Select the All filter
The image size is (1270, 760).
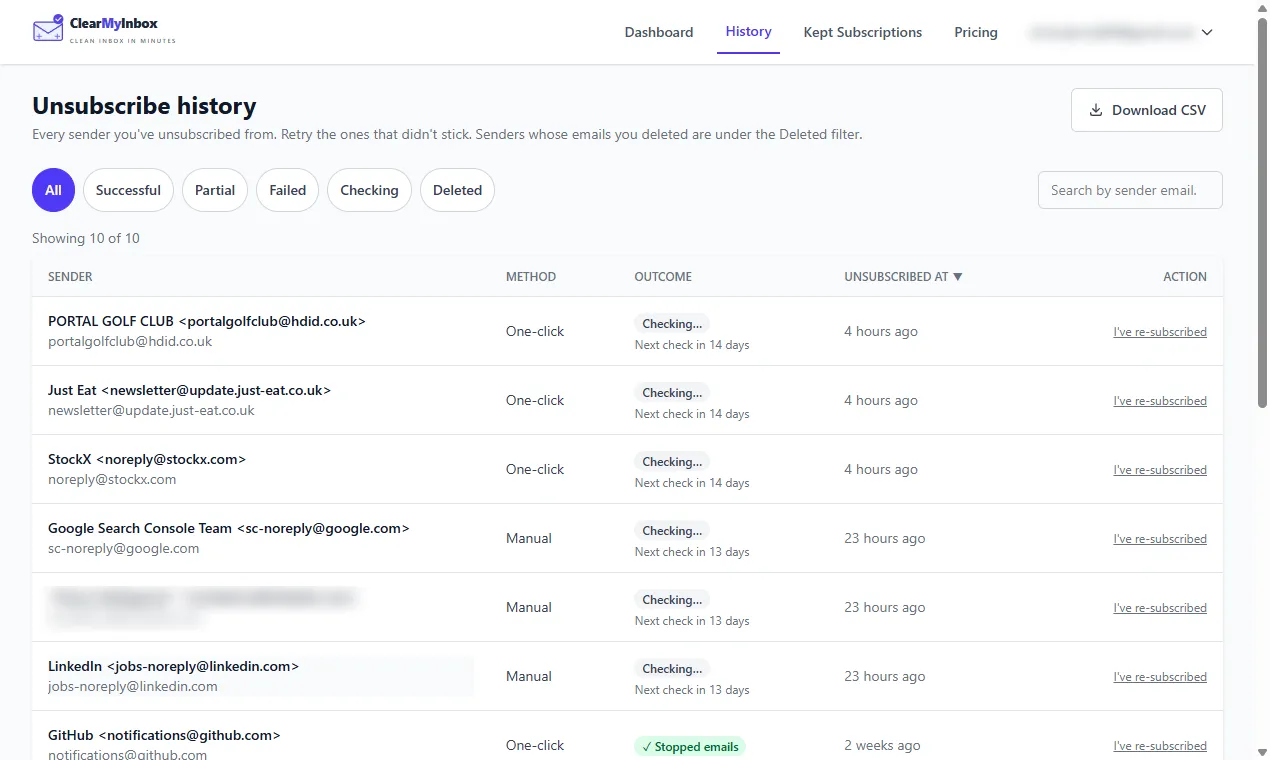(x=53, y=190)
